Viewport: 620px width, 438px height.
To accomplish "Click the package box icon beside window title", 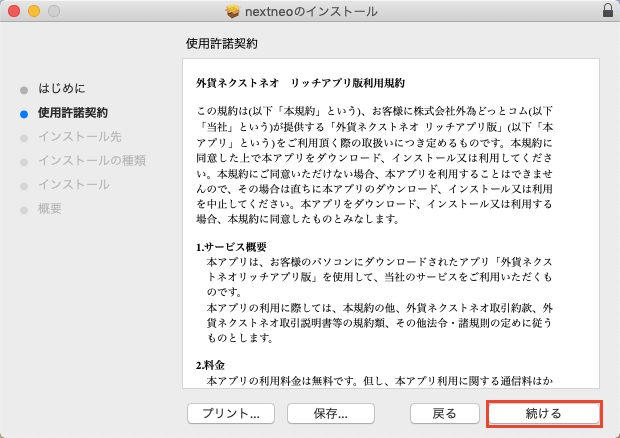I will point(233,11).
